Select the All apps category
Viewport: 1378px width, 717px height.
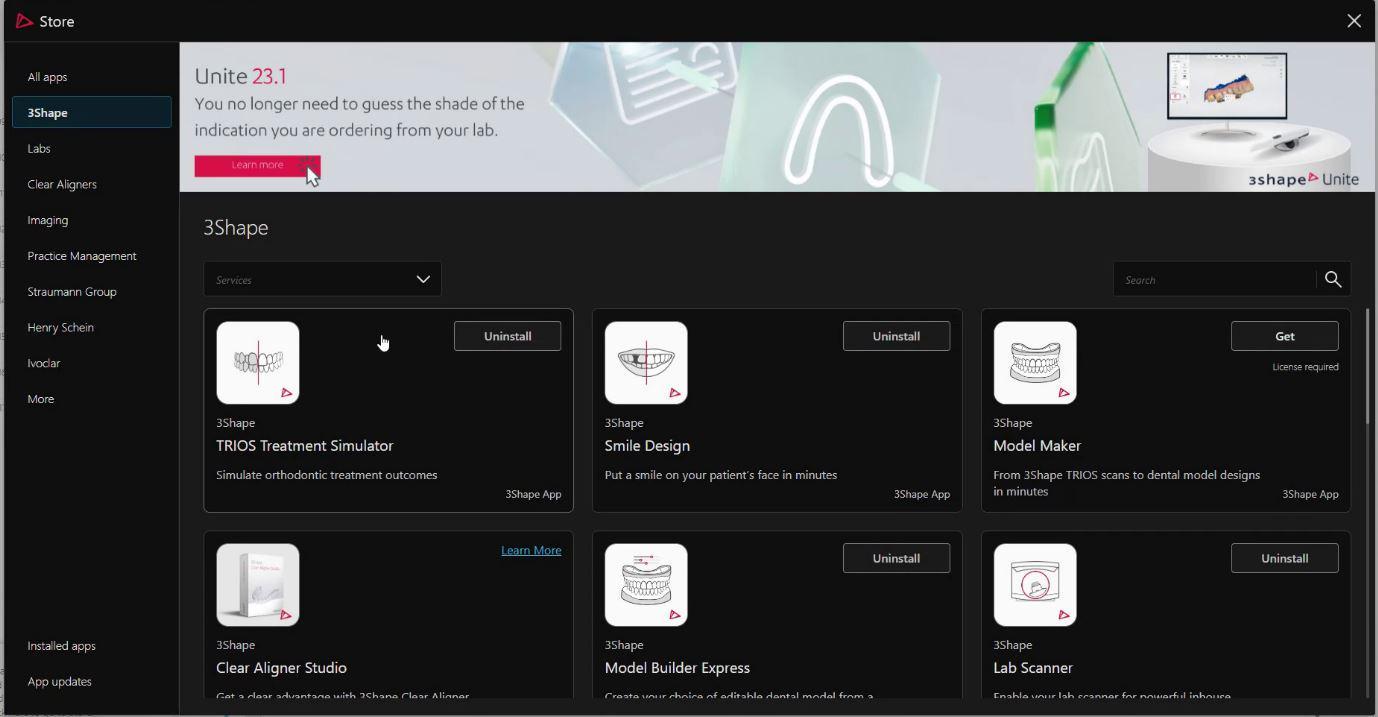(x=48, y=77)
